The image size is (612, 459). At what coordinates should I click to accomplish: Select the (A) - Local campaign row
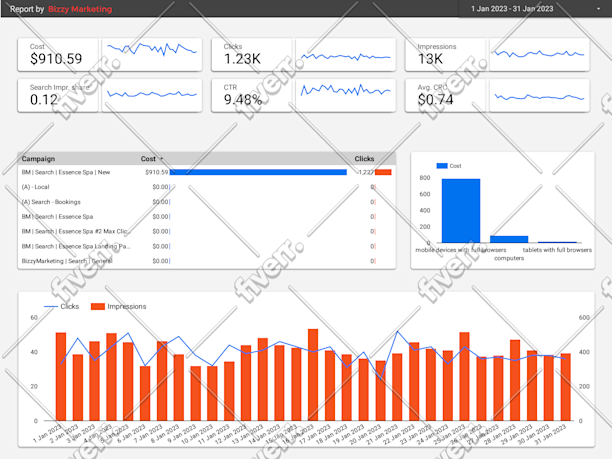[207, 187]
